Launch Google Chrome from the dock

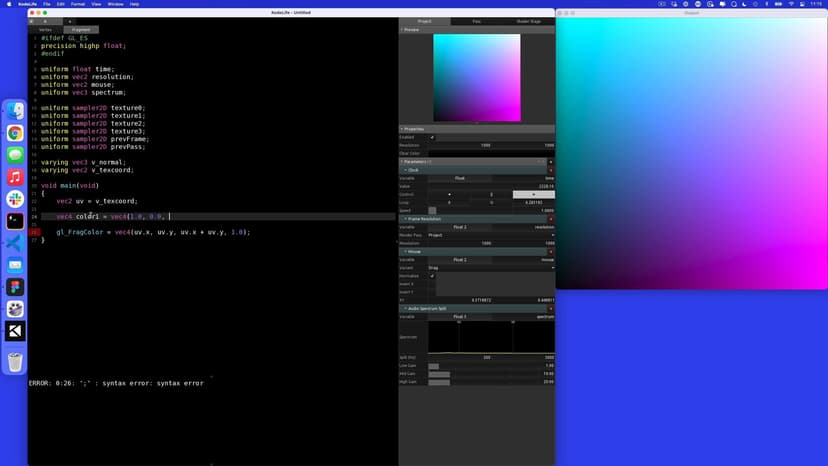pos(15,133)
